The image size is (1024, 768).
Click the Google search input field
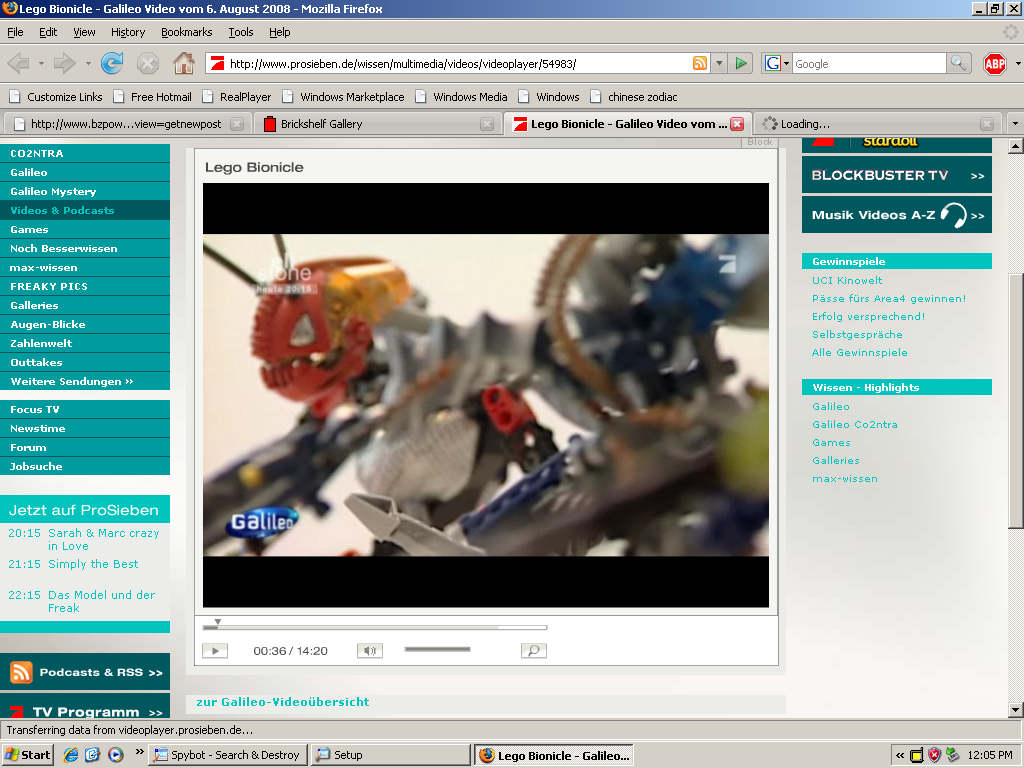869,63
